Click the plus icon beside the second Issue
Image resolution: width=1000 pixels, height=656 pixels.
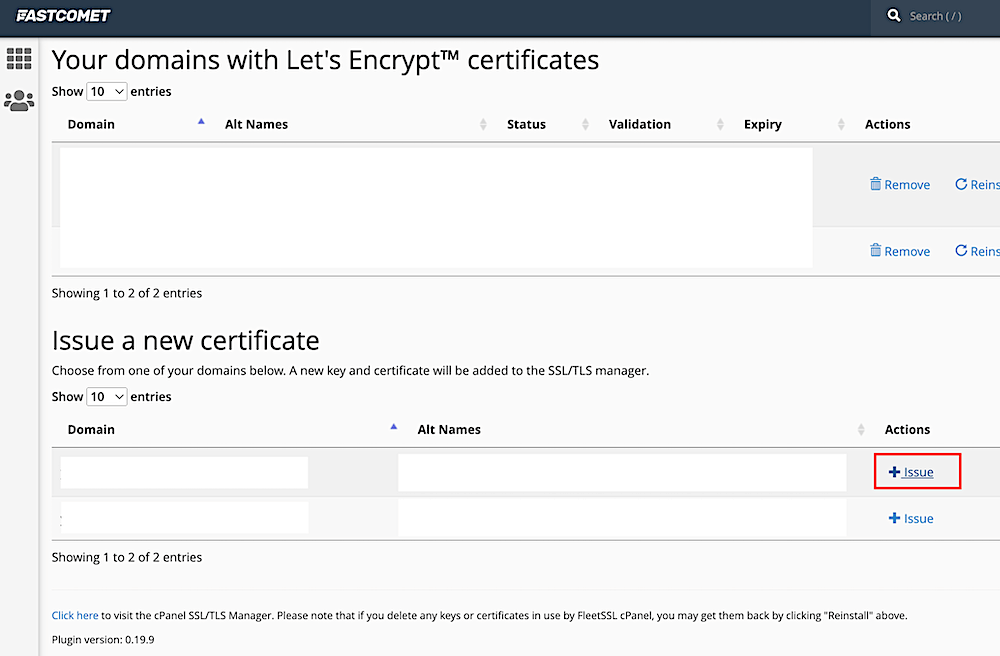pyautogui.click(x=894, y=518)
